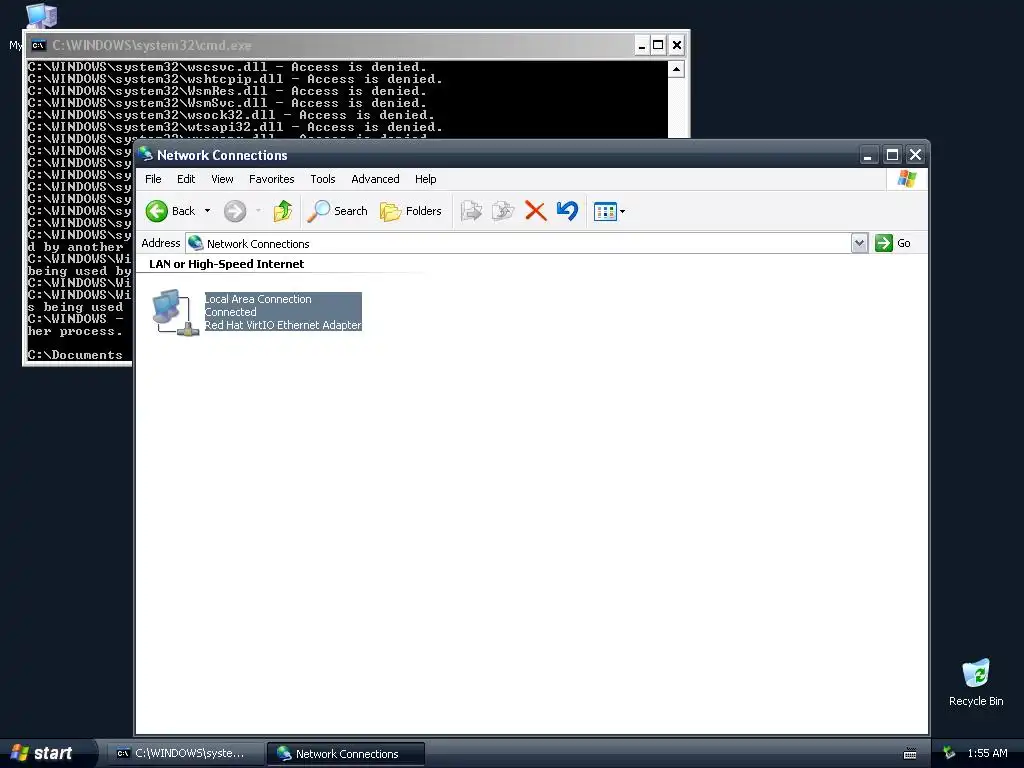Viewport: 1024px width, 768px height.
Task: Expand the Address bar dropdown
Action: (x=859, y=243)
